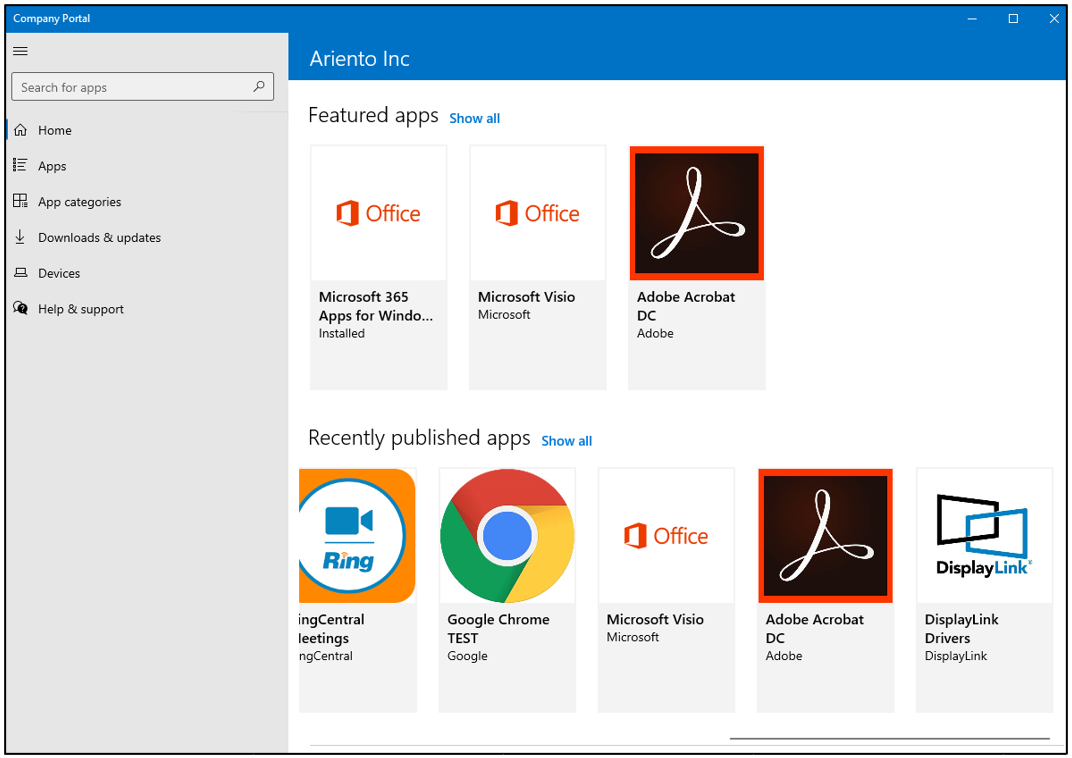Open DisplayLink Drivers app icon
The image size is (1072, 758).
pyautogui.click(x=984, y=536)
